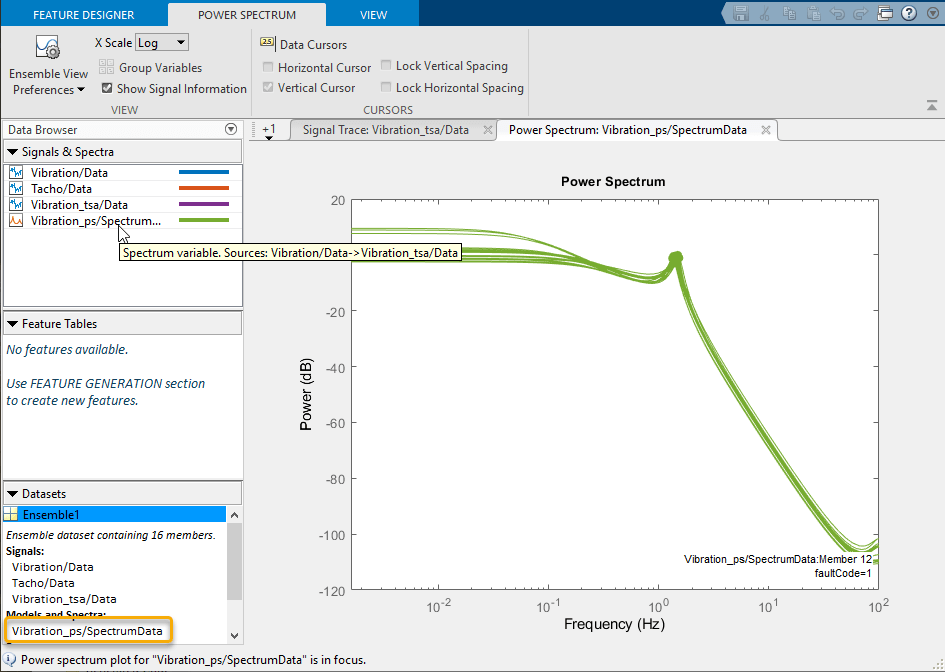Enable Lock Vertical Spacing checkbox
Screen dimensions: 945x672
(x=386, y=65)
